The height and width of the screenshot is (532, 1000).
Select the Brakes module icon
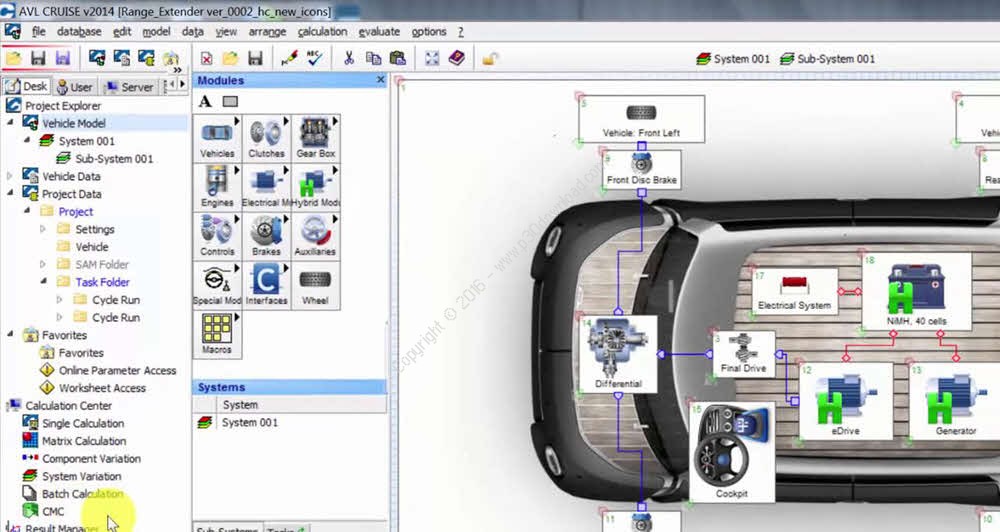[x=266, y=237]
